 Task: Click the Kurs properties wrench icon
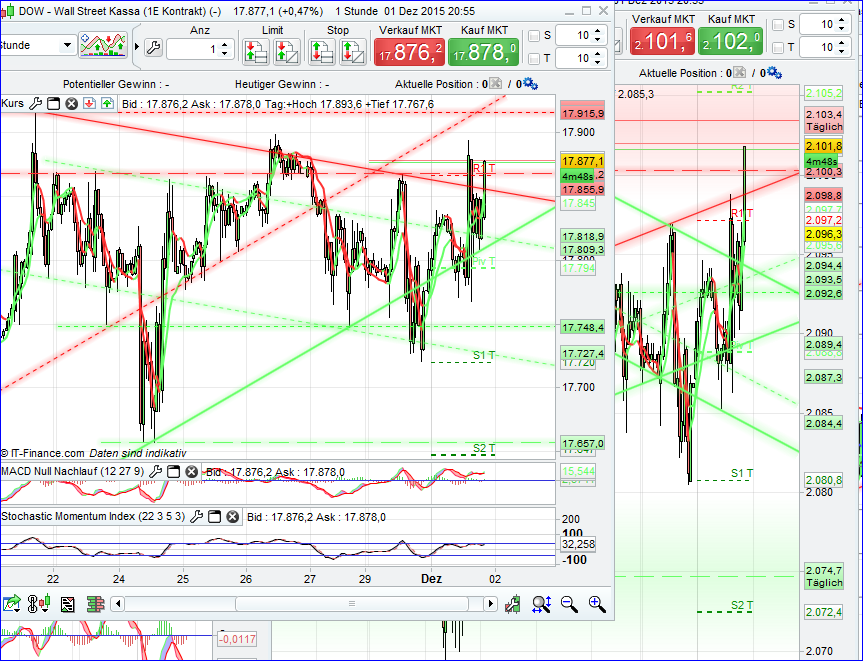[x=35, y=103]
